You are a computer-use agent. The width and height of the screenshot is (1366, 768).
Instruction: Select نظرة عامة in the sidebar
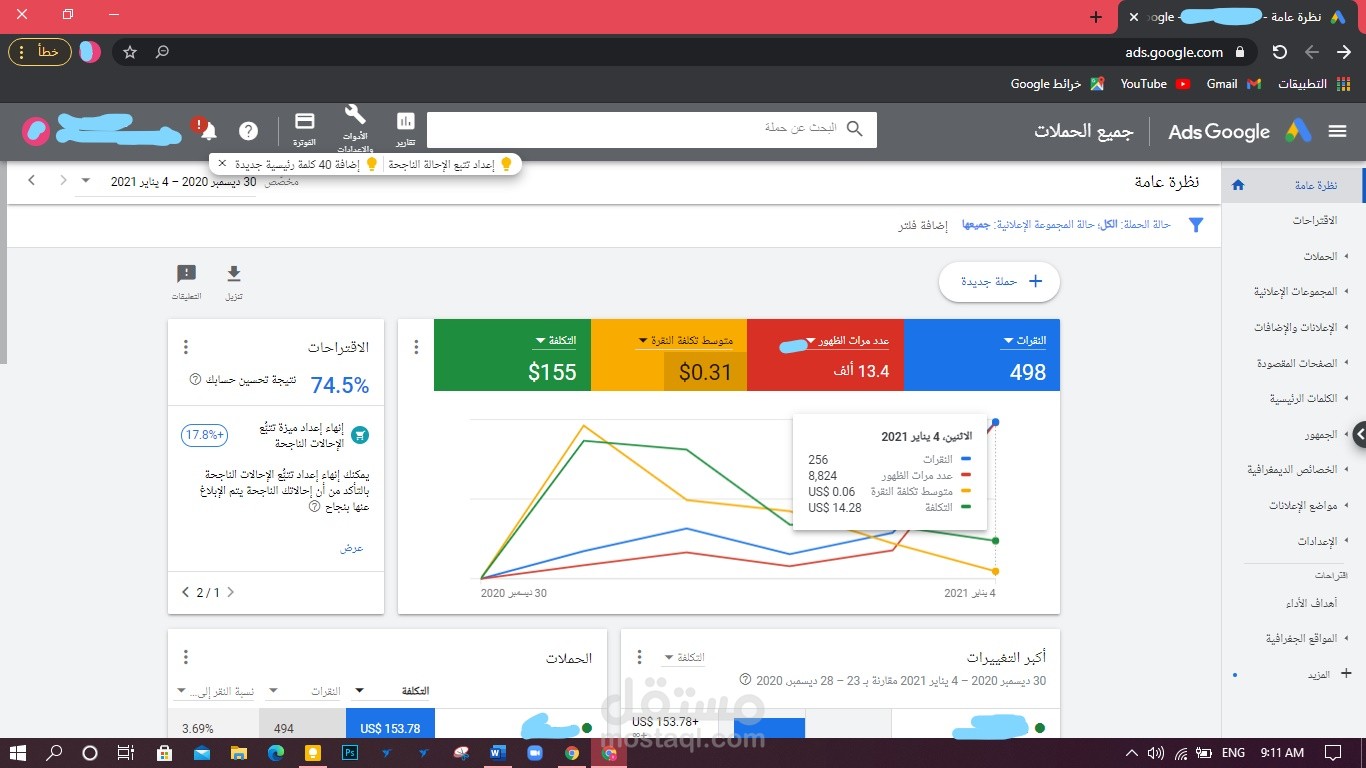(x=1292, y=185)
